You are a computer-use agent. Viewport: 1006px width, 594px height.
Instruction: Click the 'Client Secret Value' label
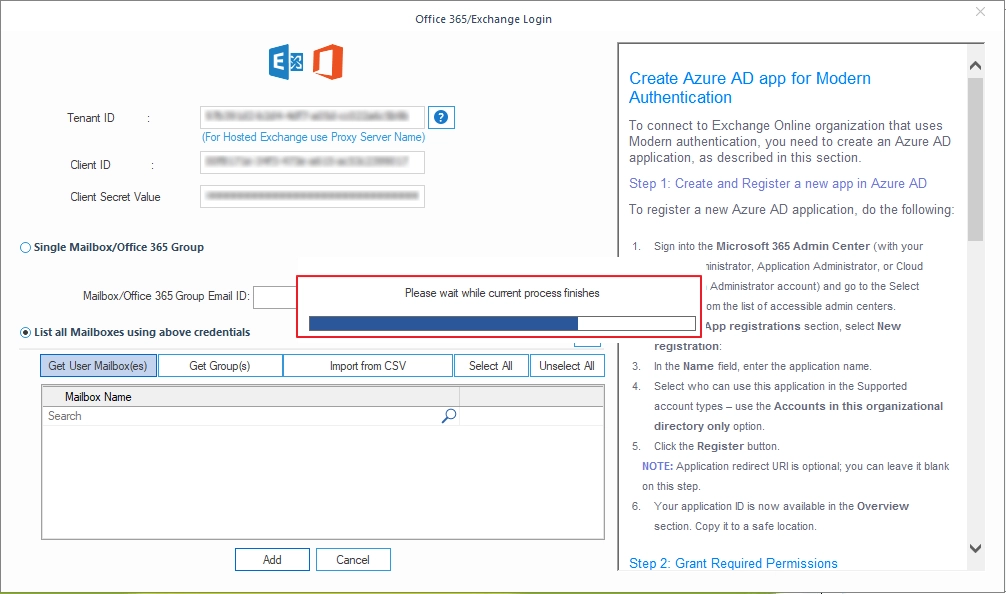pyautogui.click(x=115, y=197)
